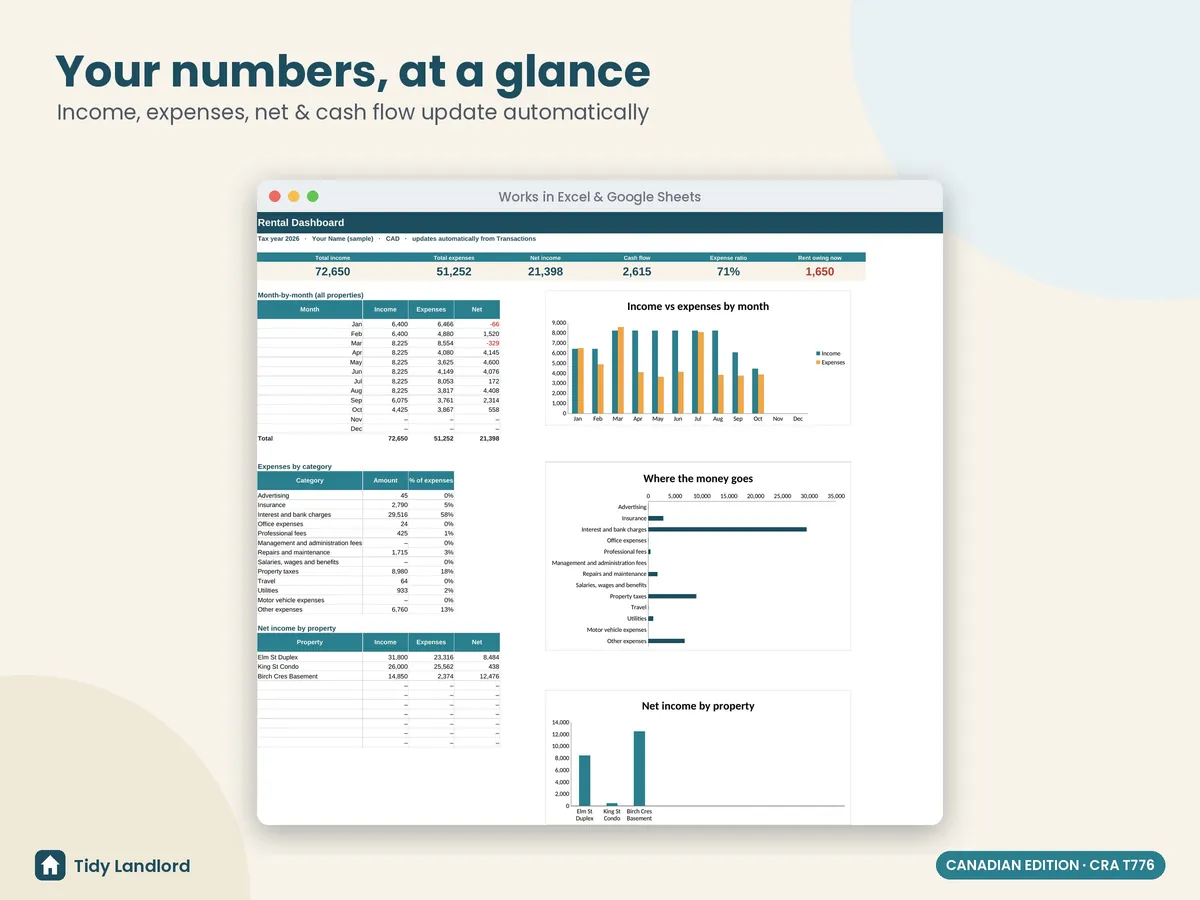Screen dimensions: 1200x900
Task: Select the Interest and bank charges table row
Action: click(356, 515)
